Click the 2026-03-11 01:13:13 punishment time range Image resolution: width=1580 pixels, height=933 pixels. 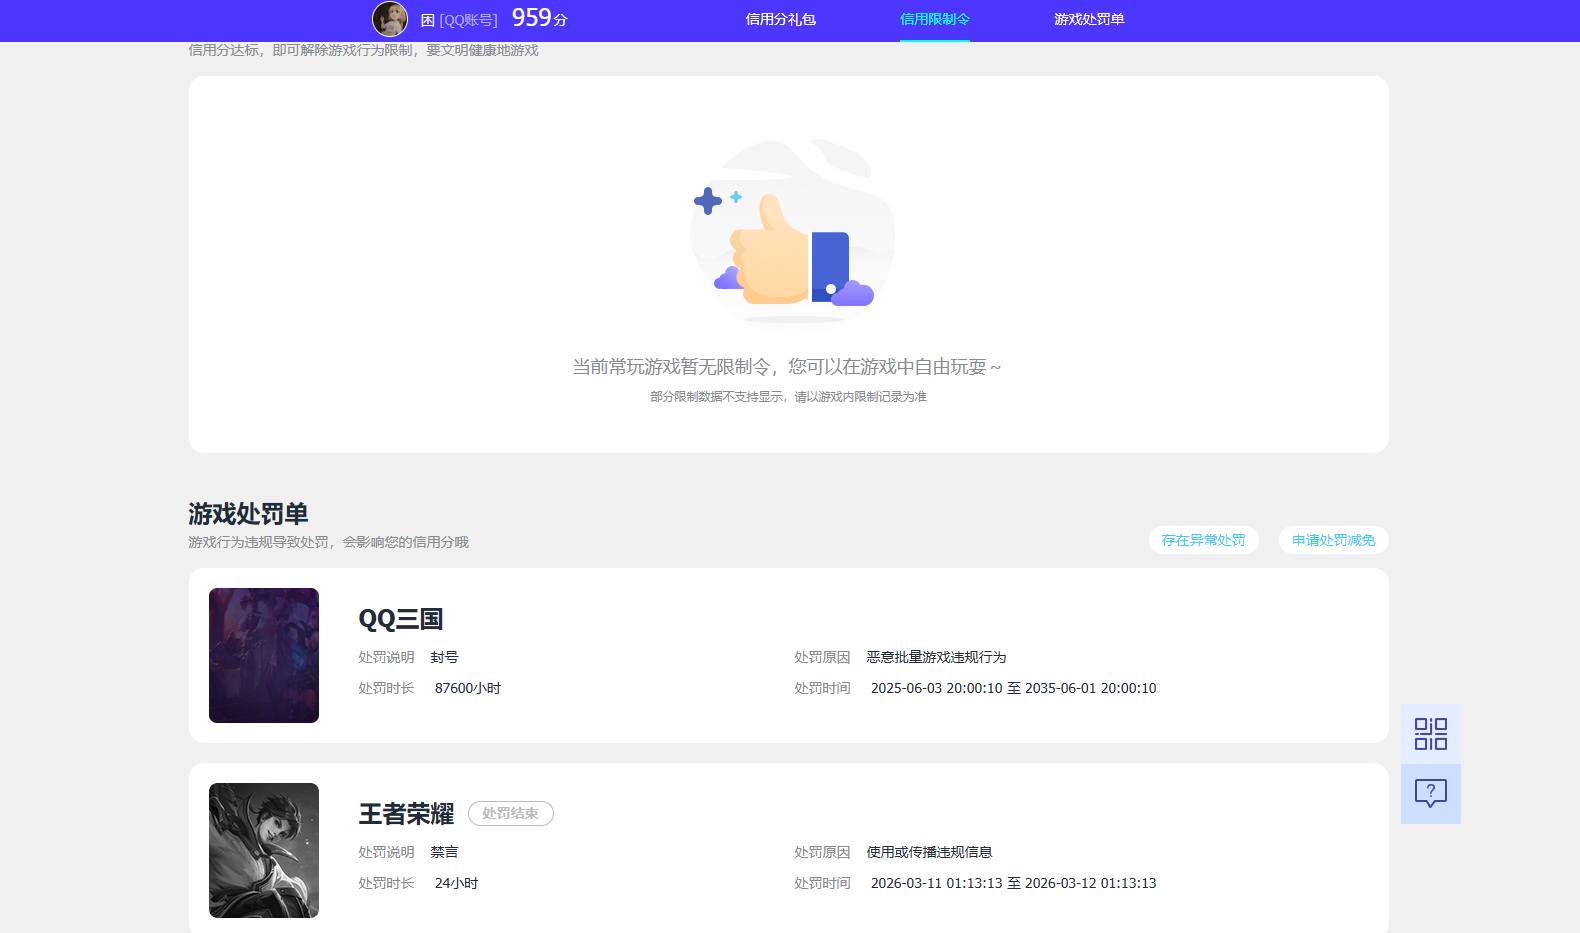pos(1013,883)
